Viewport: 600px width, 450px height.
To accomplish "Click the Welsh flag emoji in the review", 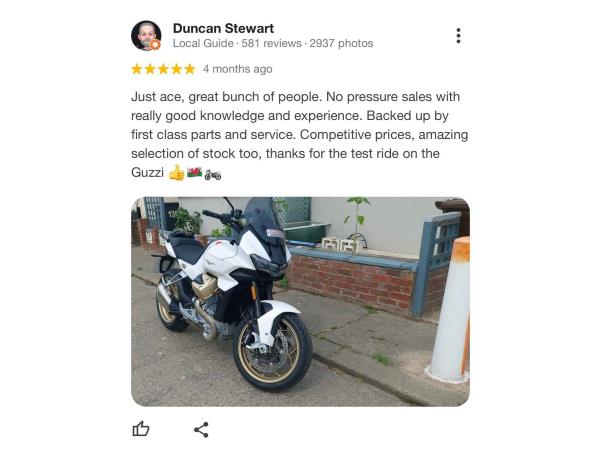I will click(194, 172).
